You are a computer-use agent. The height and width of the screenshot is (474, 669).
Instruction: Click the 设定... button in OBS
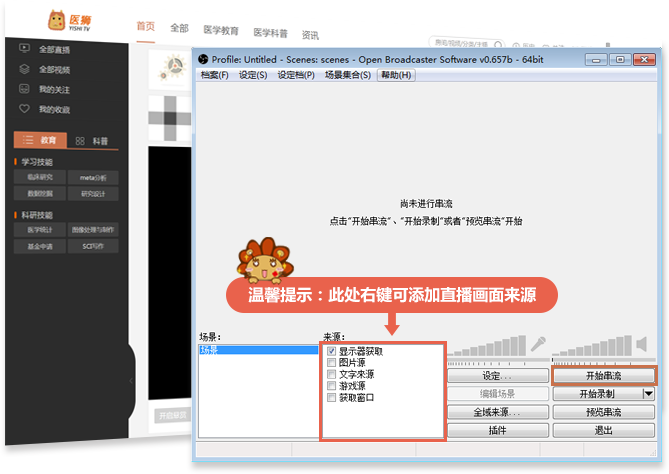tap(498, 376)
